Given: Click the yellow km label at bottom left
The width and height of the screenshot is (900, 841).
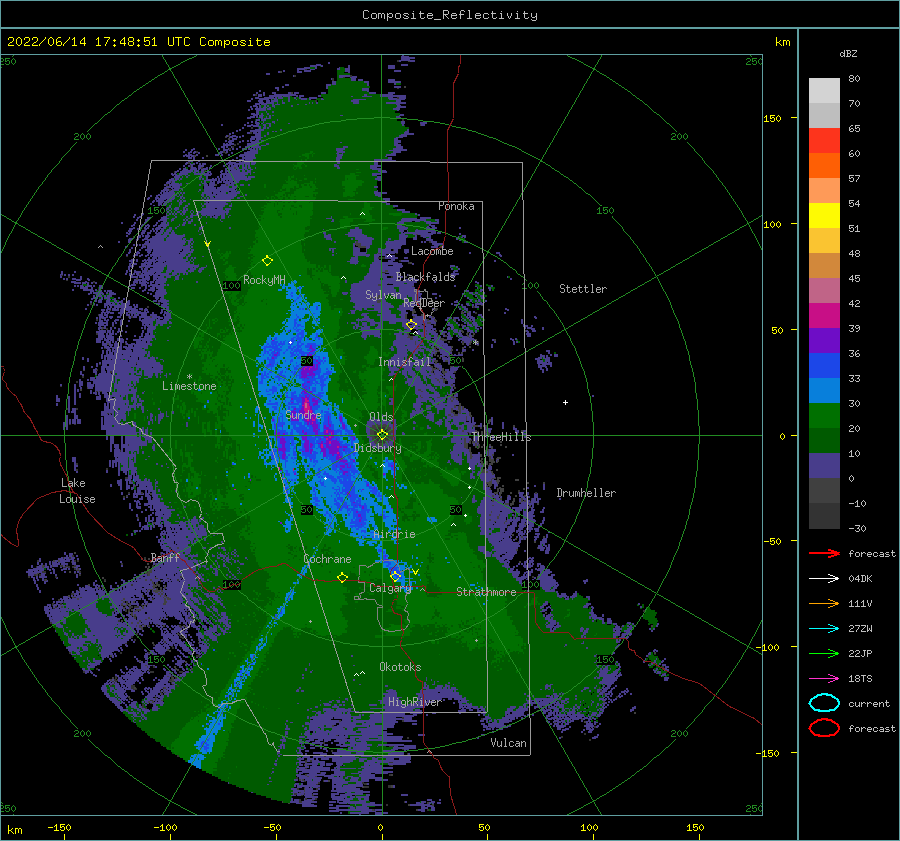Looking at the screenshot, I should click(x=14, y=830).
